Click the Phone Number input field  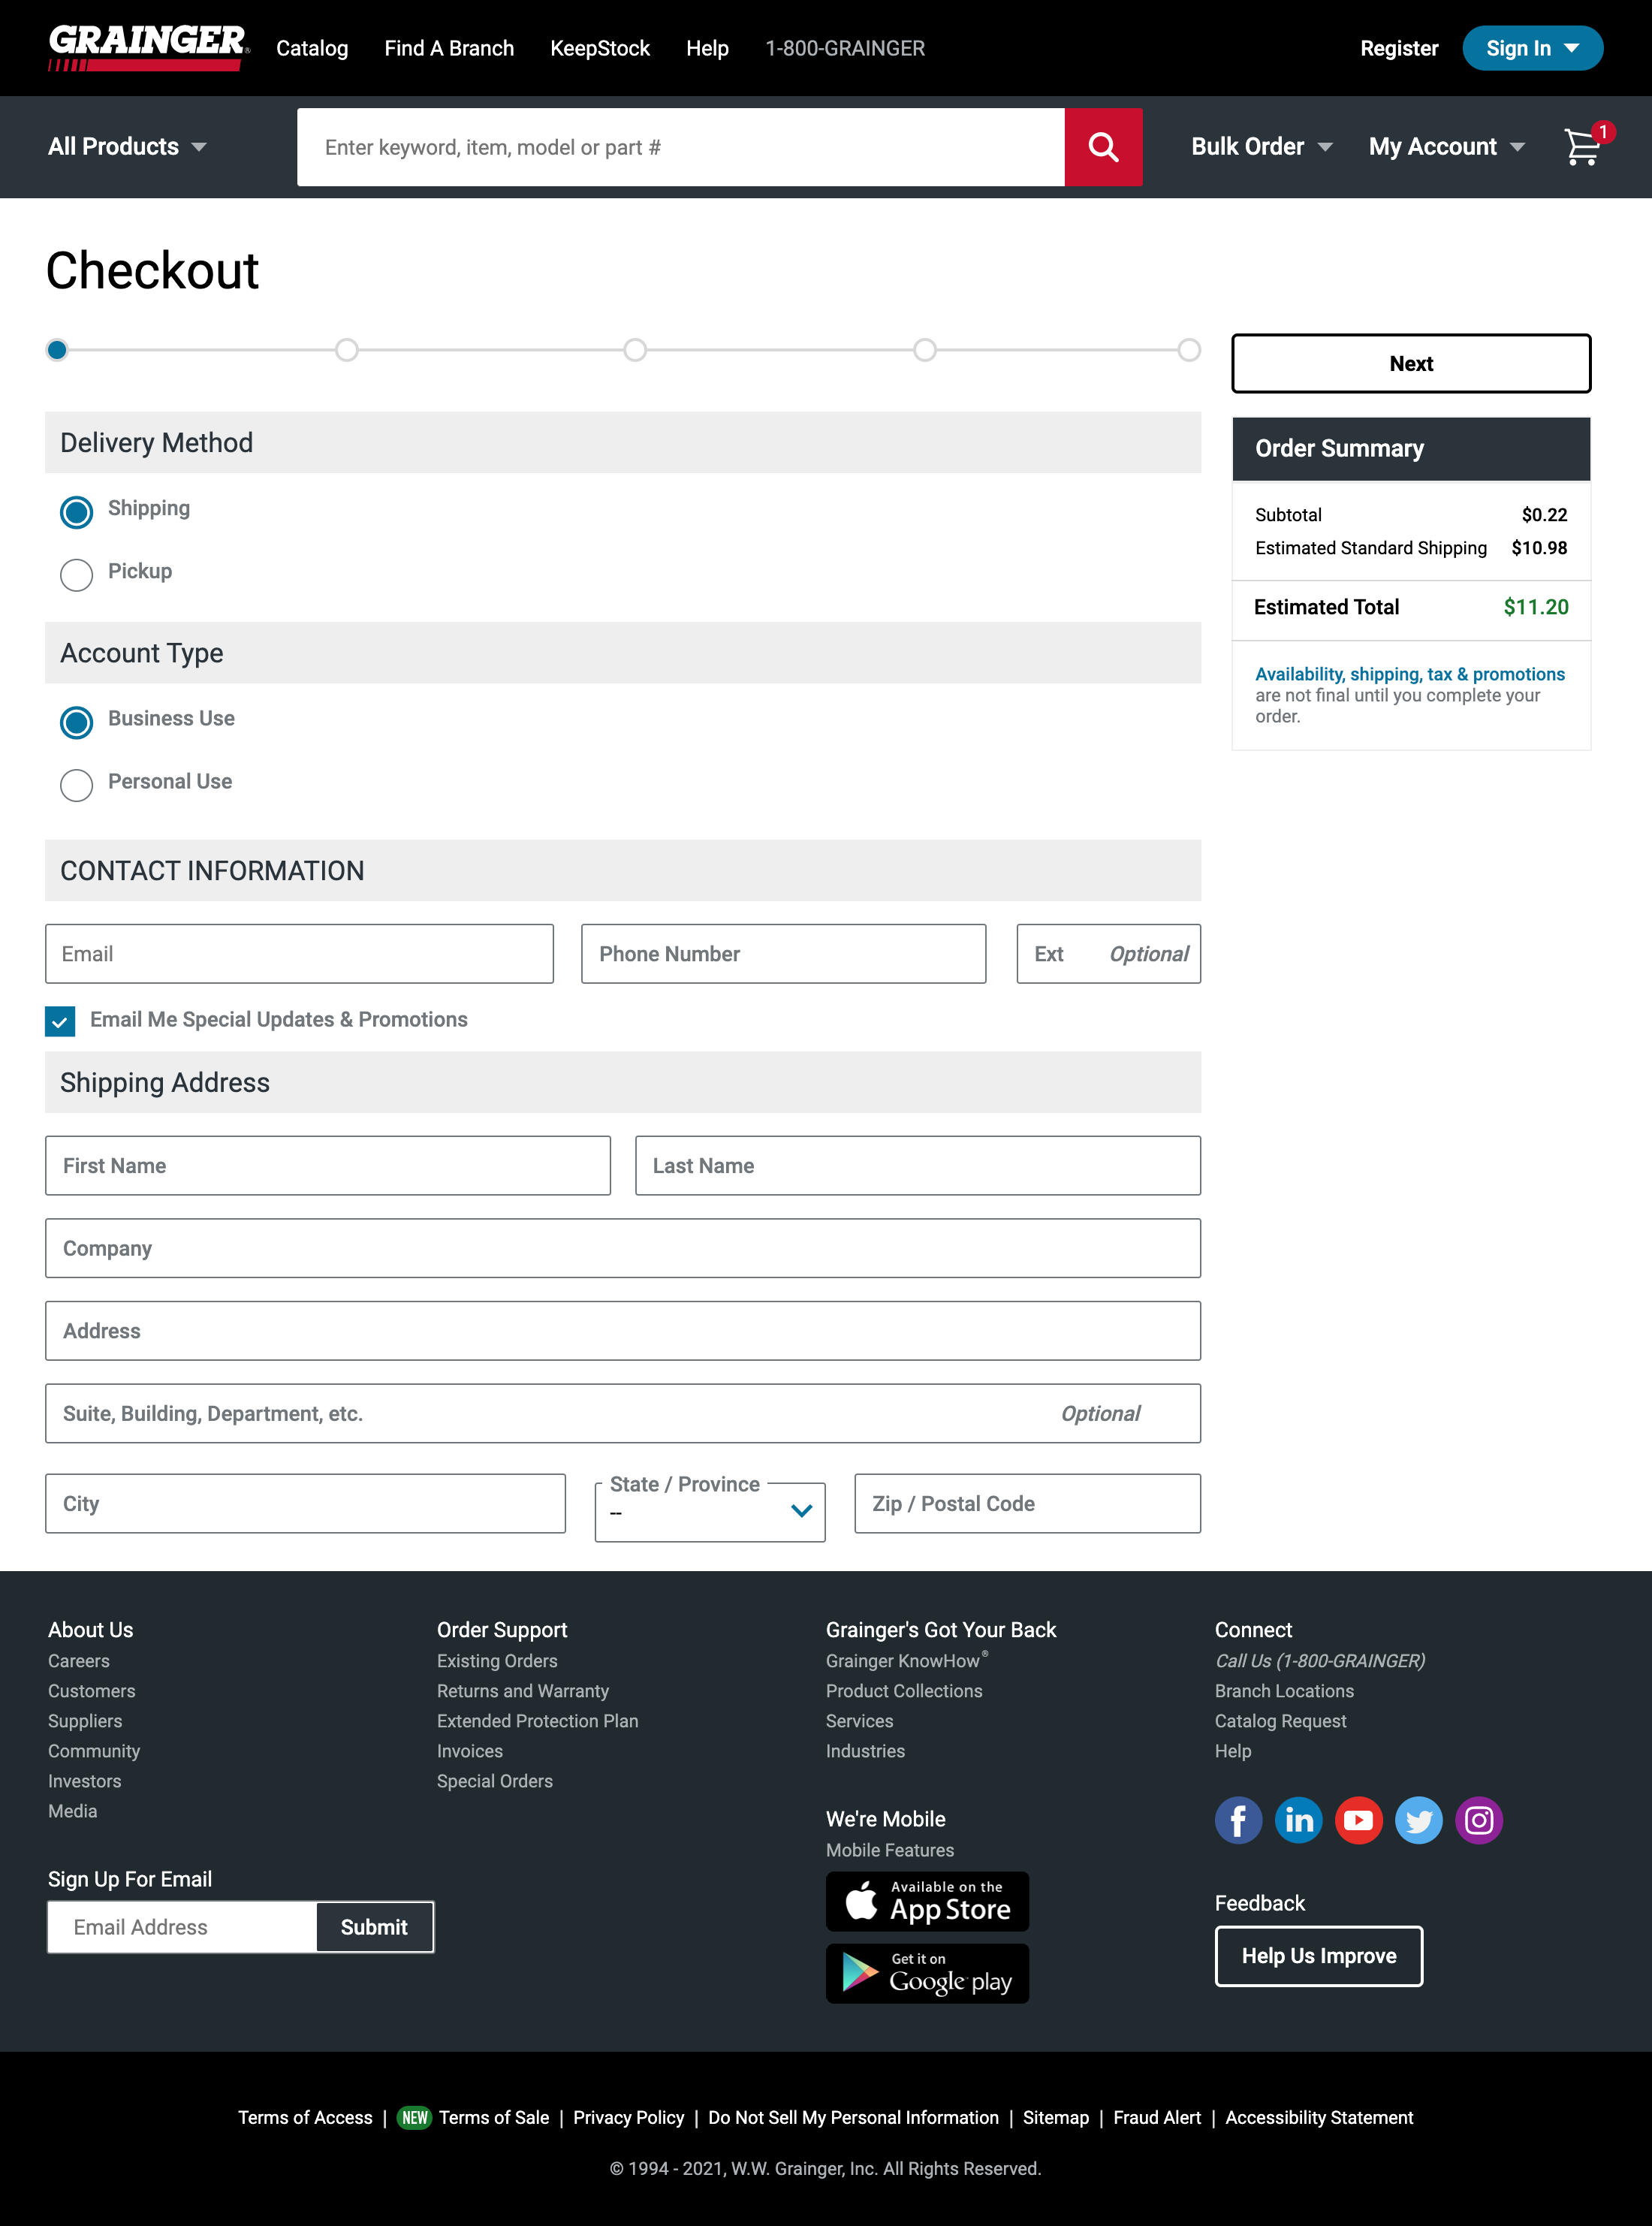pos(783,953)
